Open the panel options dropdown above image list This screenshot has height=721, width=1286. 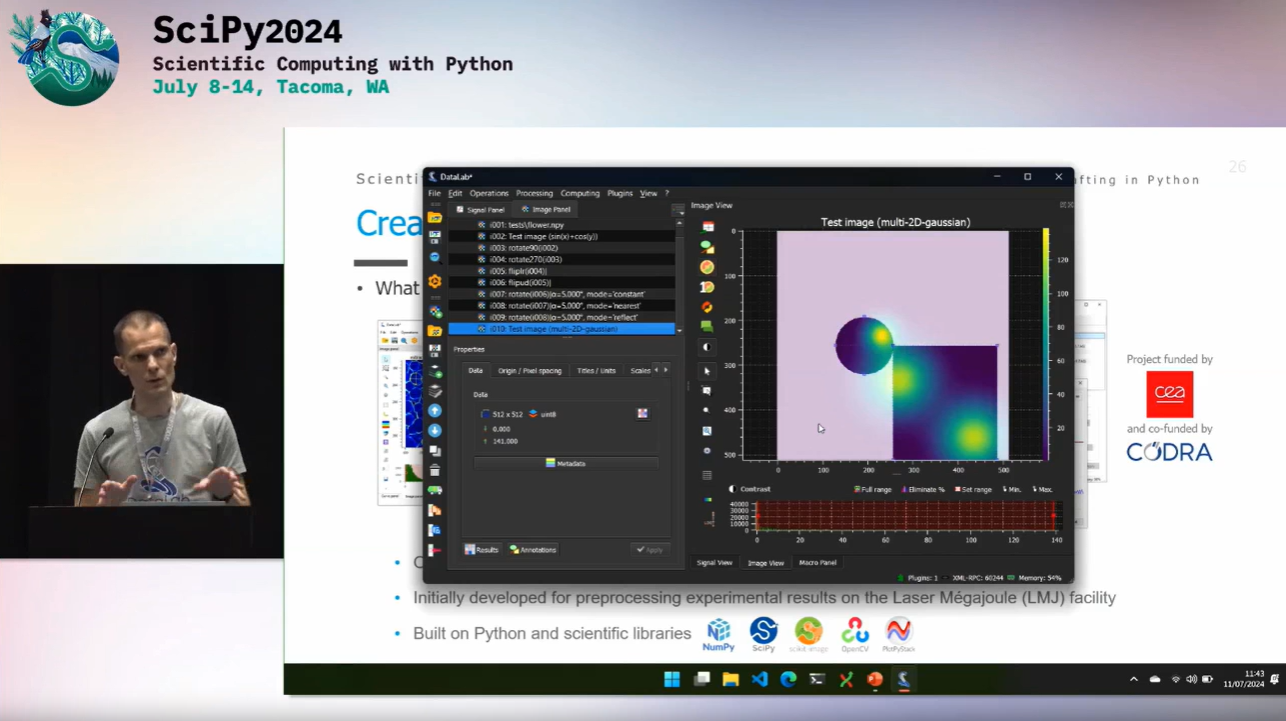(x=679, y=210)
